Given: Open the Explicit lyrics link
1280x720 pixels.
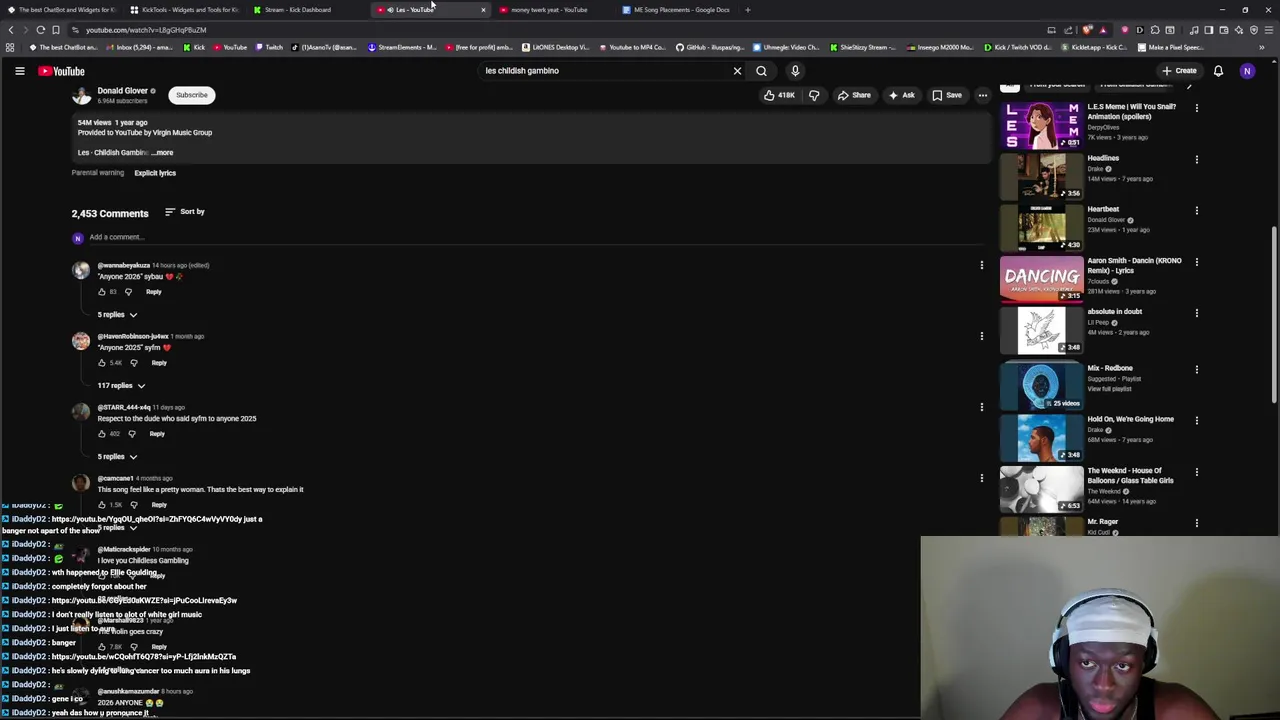Looking at the screenshot, I should pyautogui.click(x=155, y=173).
